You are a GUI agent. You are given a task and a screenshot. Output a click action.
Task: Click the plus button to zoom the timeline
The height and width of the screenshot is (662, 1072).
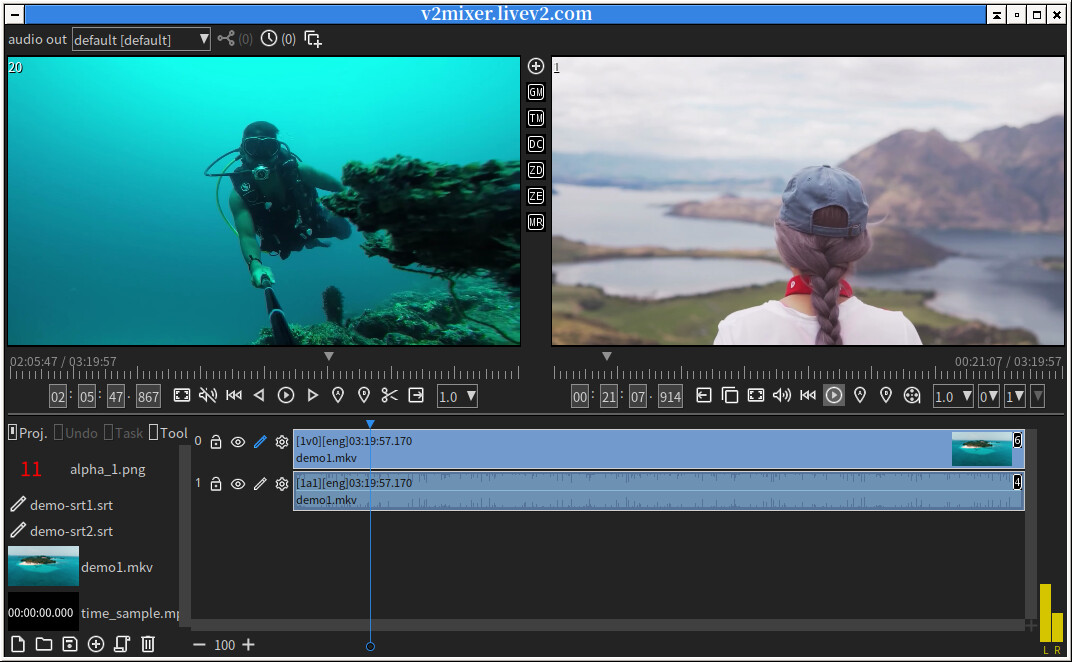pyautogui.click(x=247, y=645)
